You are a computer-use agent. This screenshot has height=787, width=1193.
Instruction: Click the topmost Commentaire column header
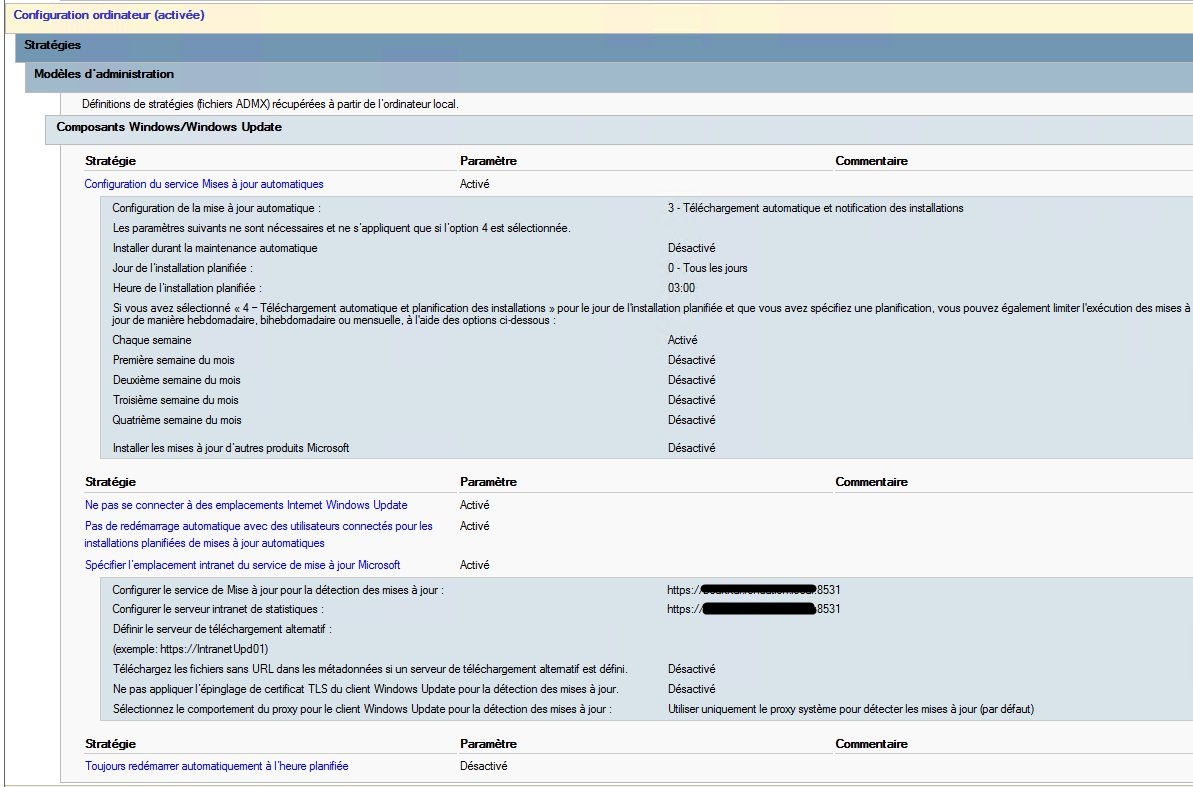[x=871, y=161]
